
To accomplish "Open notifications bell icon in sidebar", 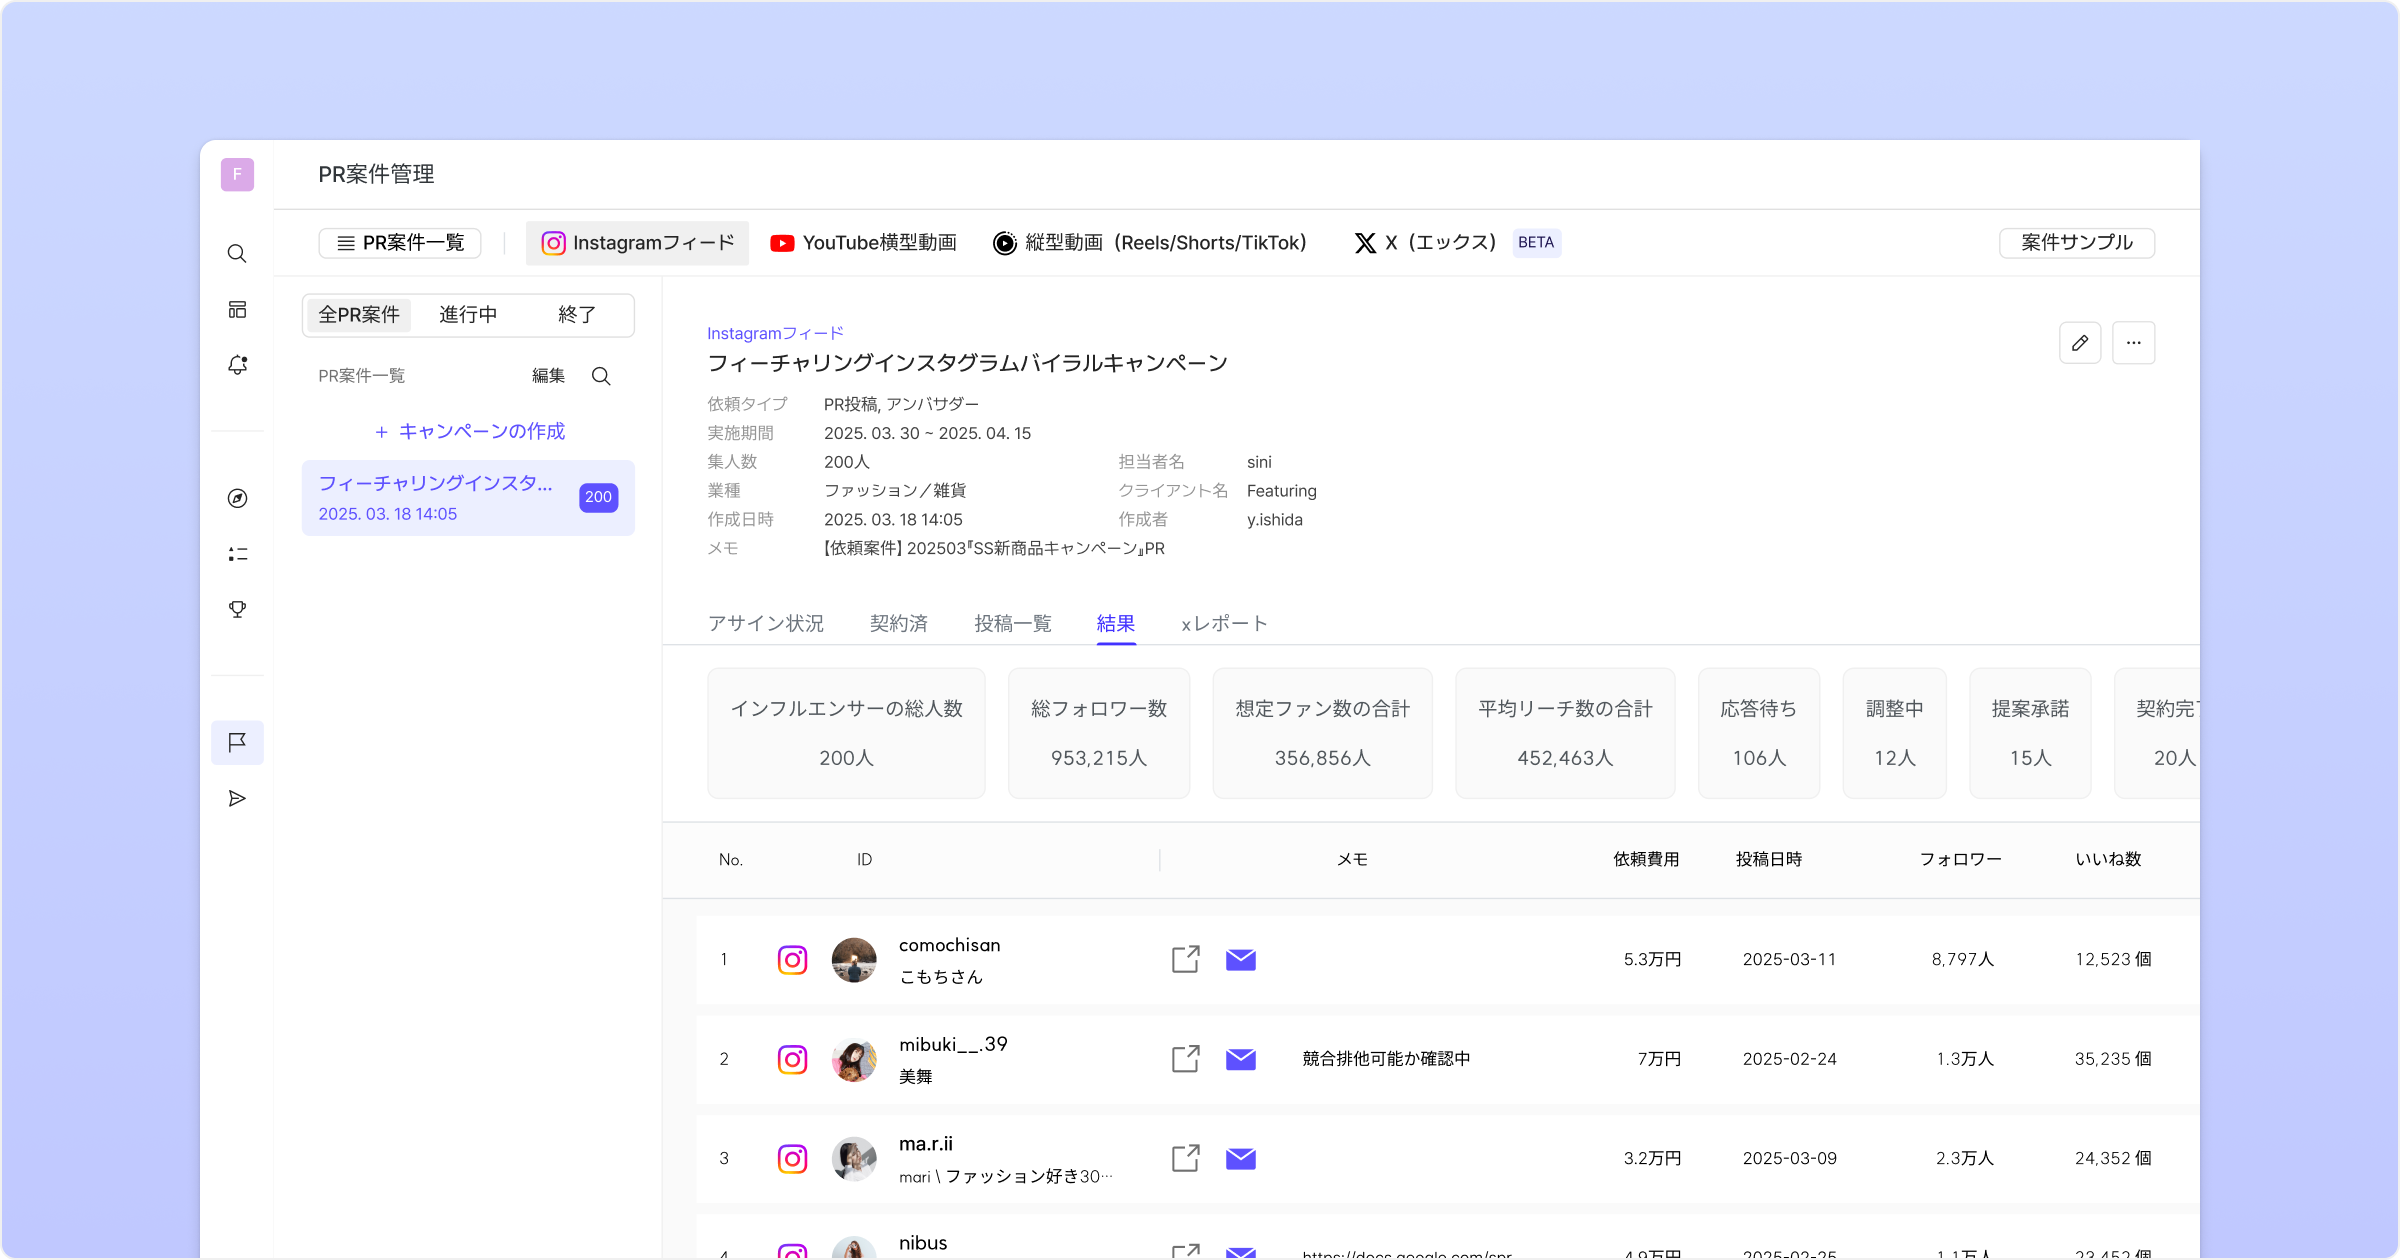I will pos(237,365).
